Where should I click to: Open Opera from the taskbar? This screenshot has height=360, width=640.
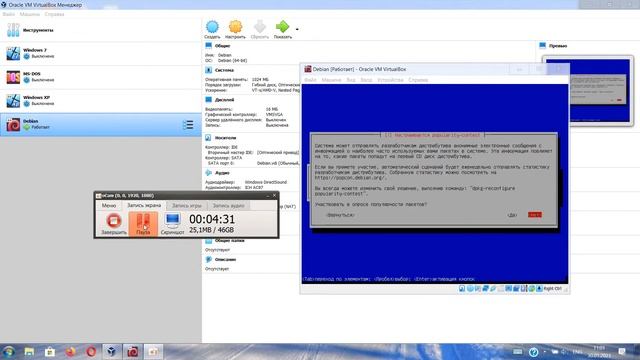[91, 352]
